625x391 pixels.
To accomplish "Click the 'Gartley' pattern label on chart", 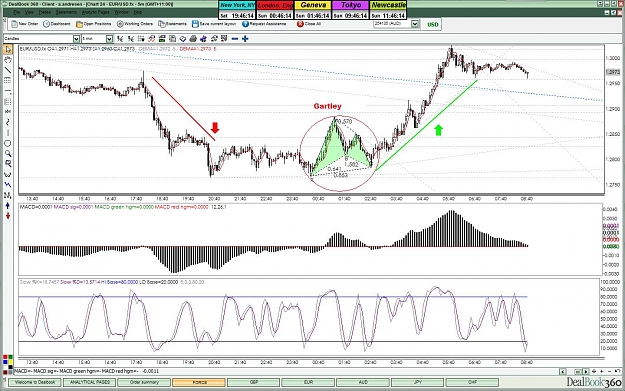I will (327, 106).
